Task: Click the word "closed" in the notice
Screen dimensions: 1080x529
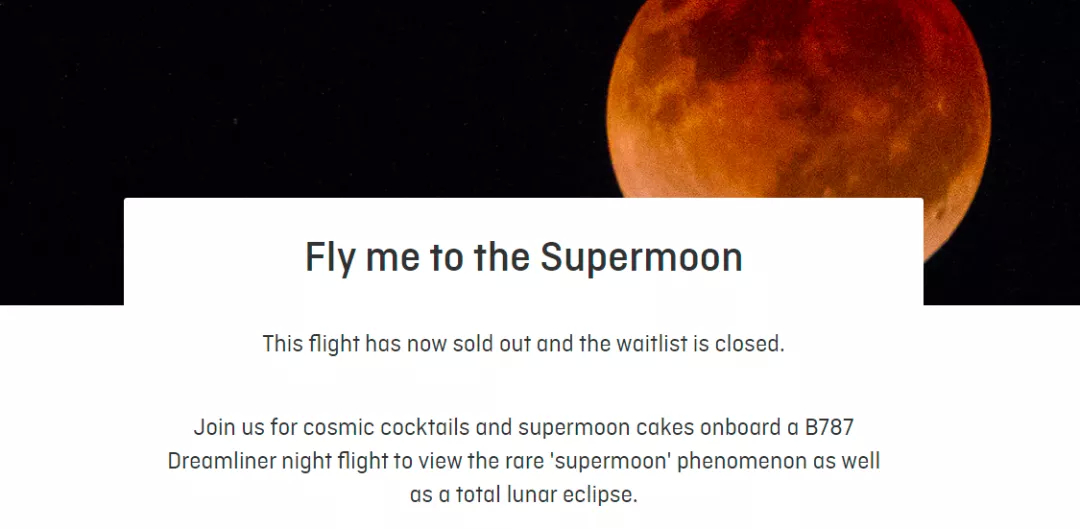Action: pos(749,343)
